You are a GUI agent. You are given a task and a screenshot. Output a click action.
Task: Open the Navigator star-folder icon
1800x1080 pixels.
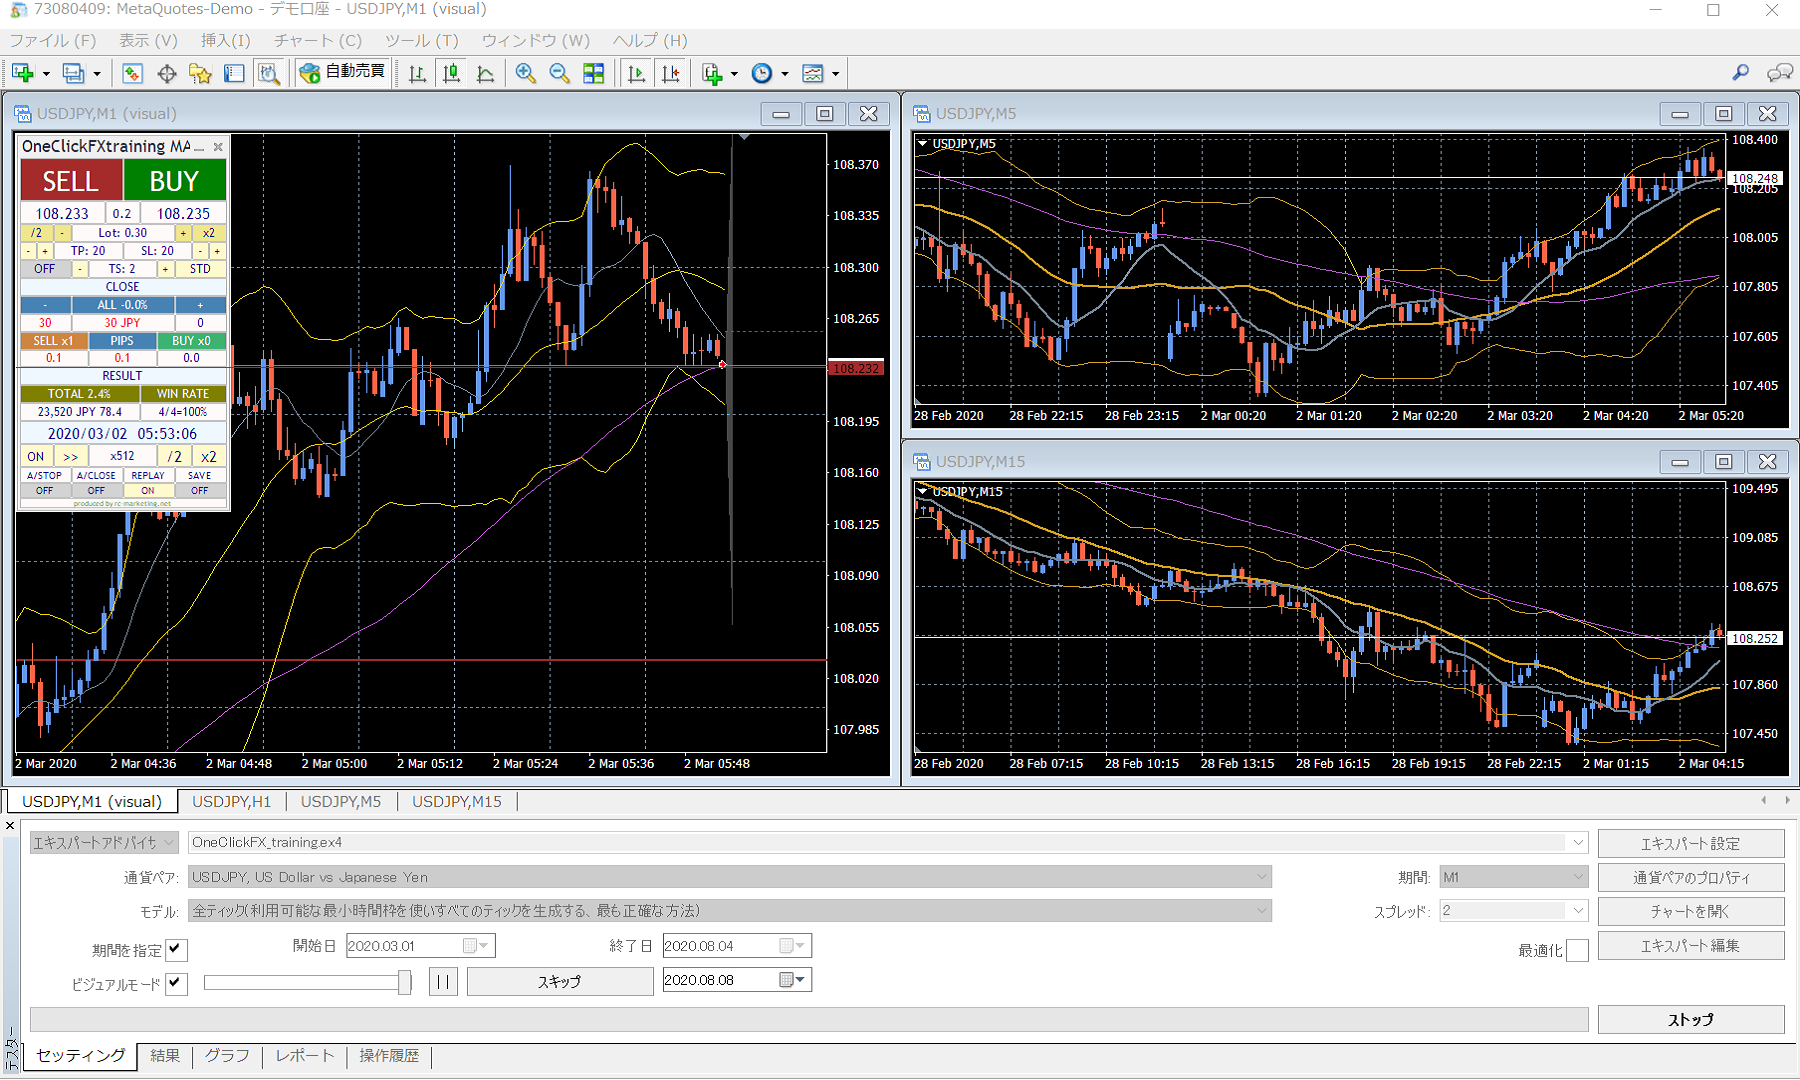(201, 73)
